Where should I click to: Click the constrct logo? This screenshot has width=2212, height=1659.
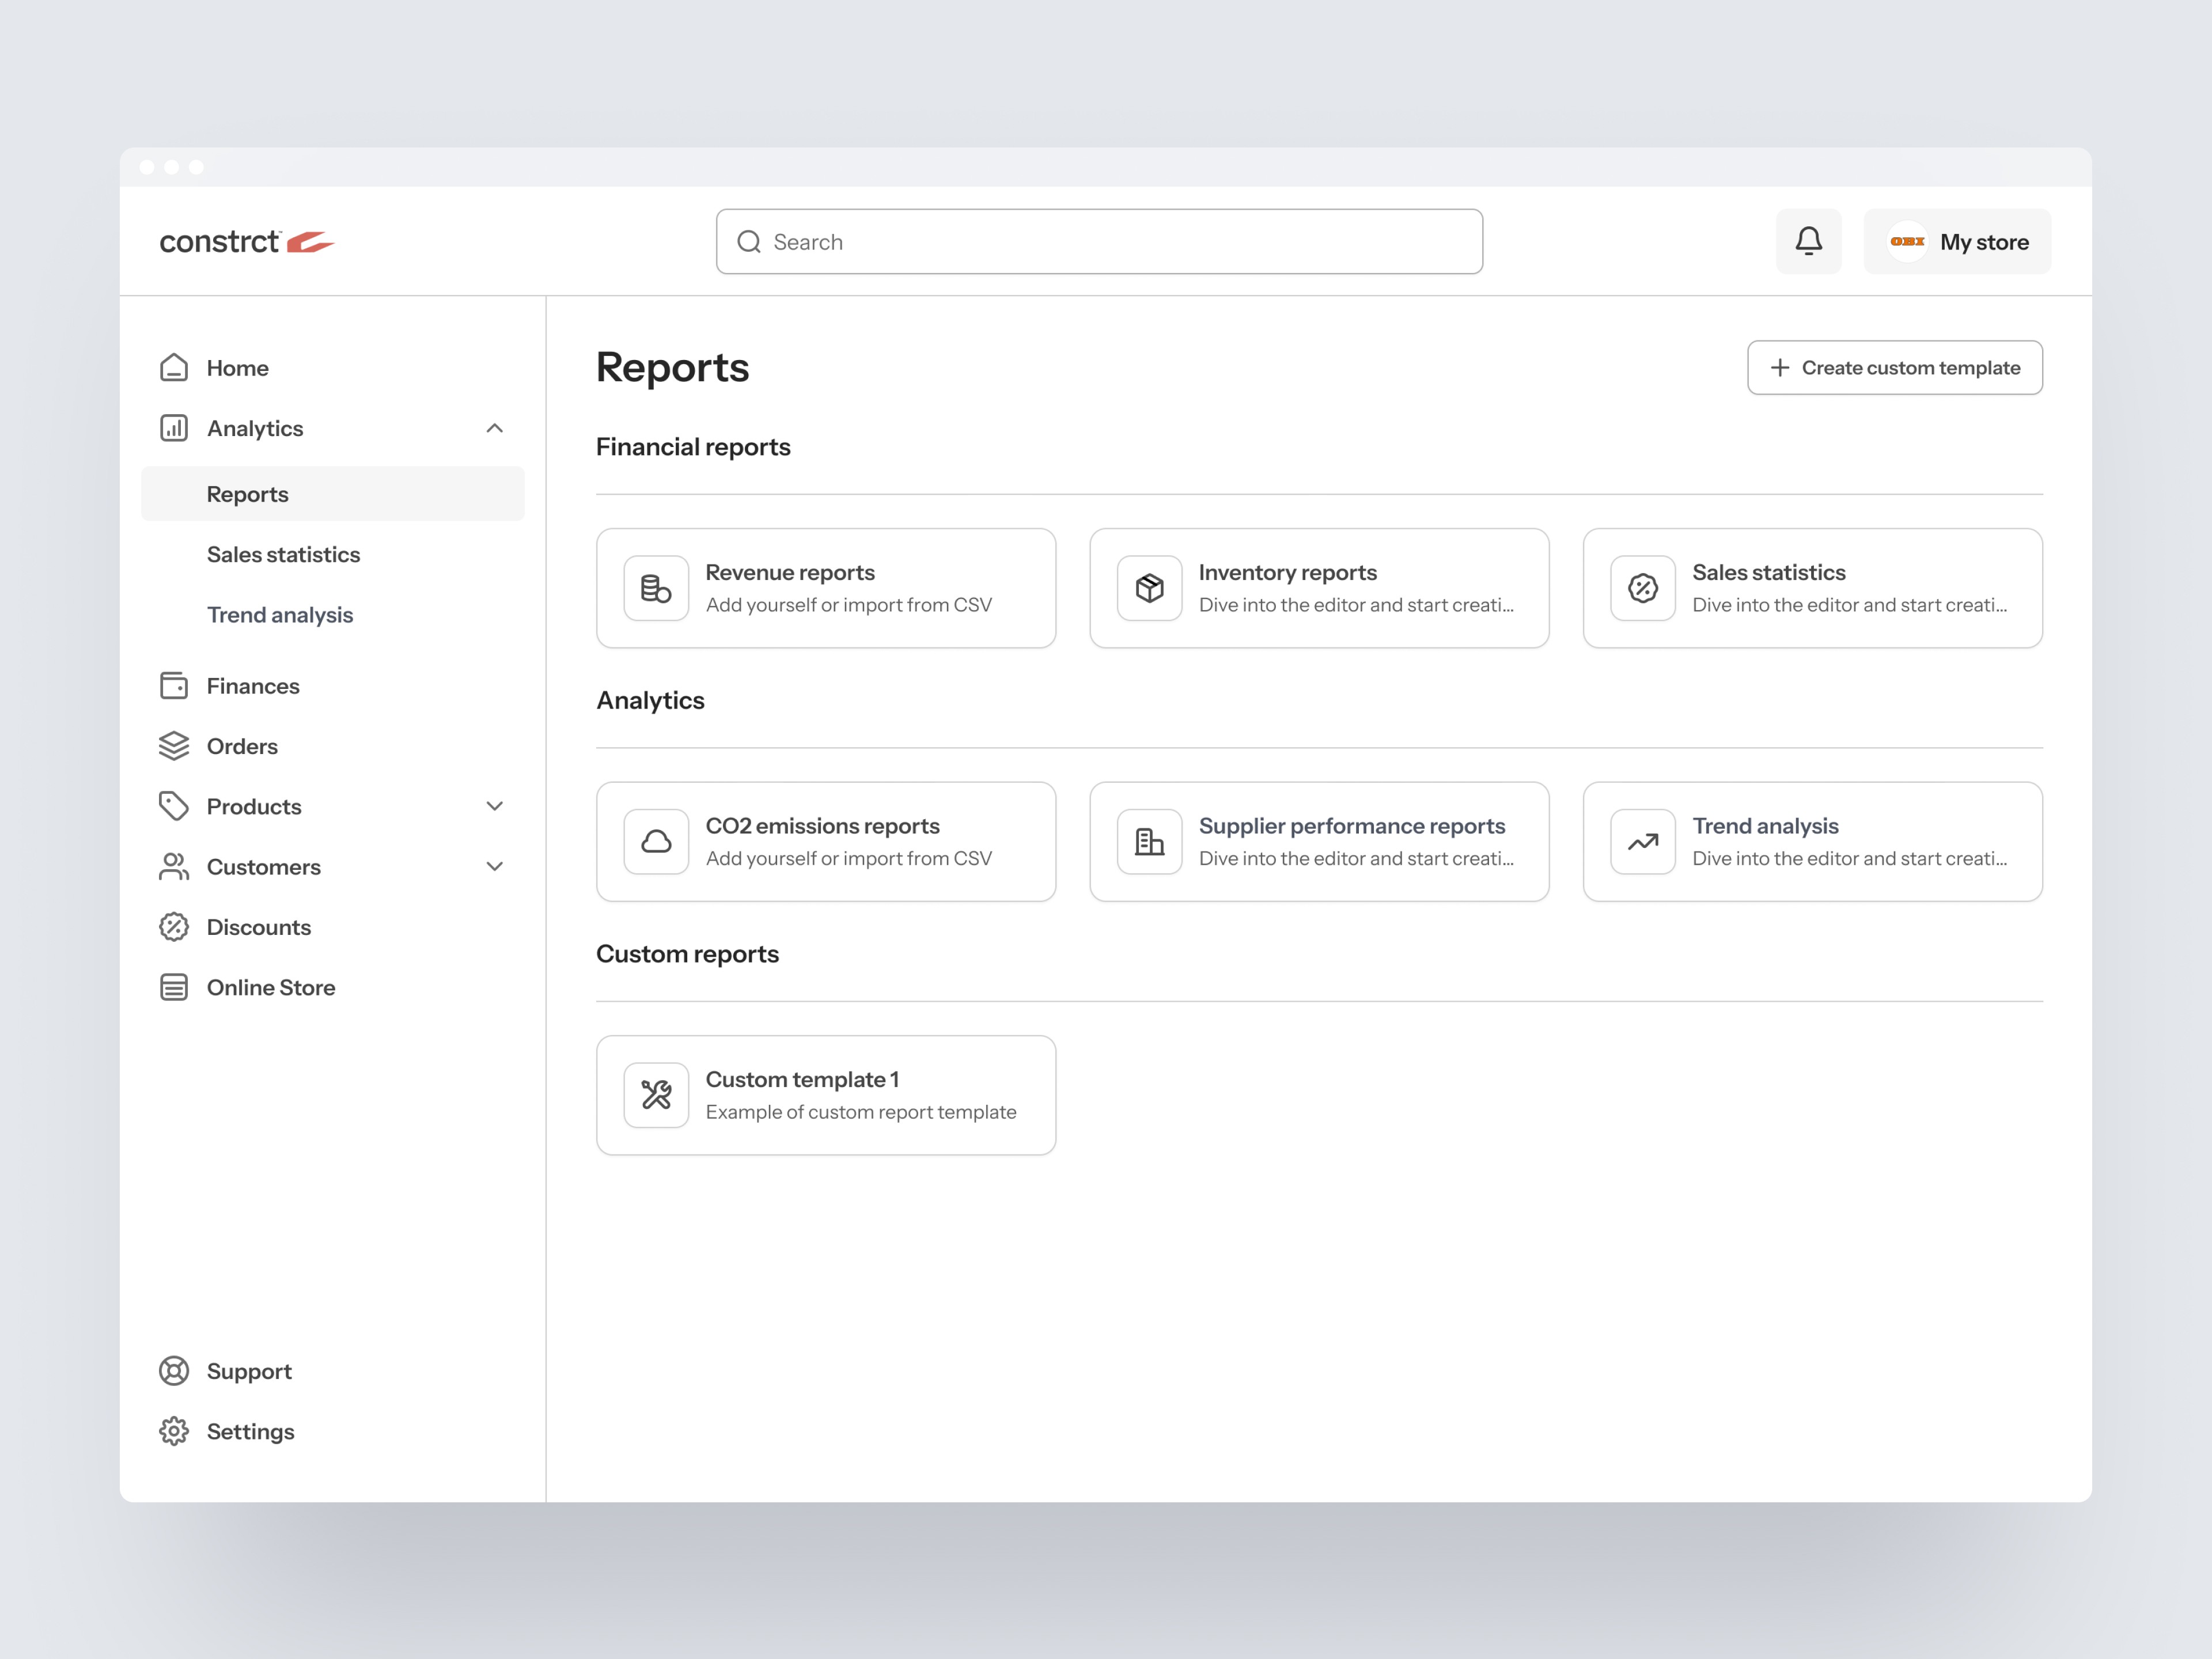[246, 241]
